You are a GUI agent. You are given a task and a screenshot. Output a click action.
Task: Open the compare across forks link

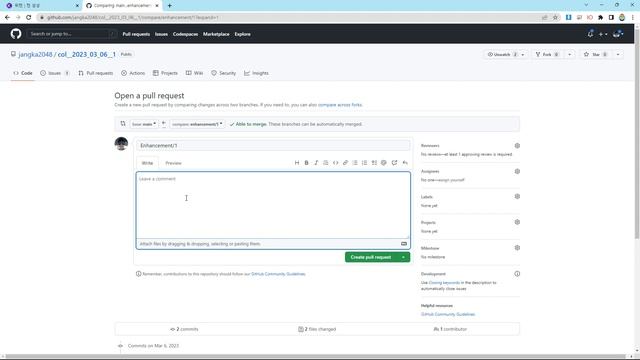tap(340, 105)
